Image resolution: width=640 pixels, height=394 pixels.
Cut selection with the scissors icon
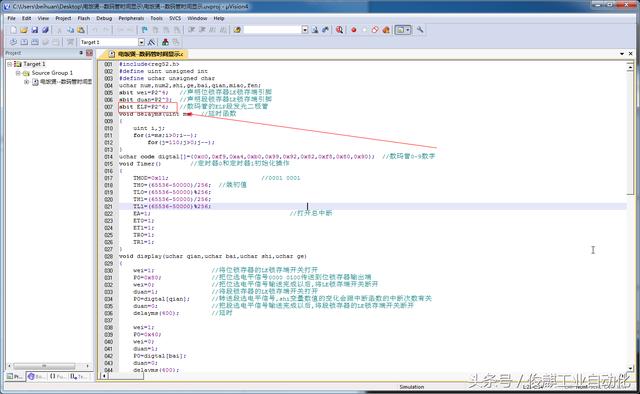(59, 30)
